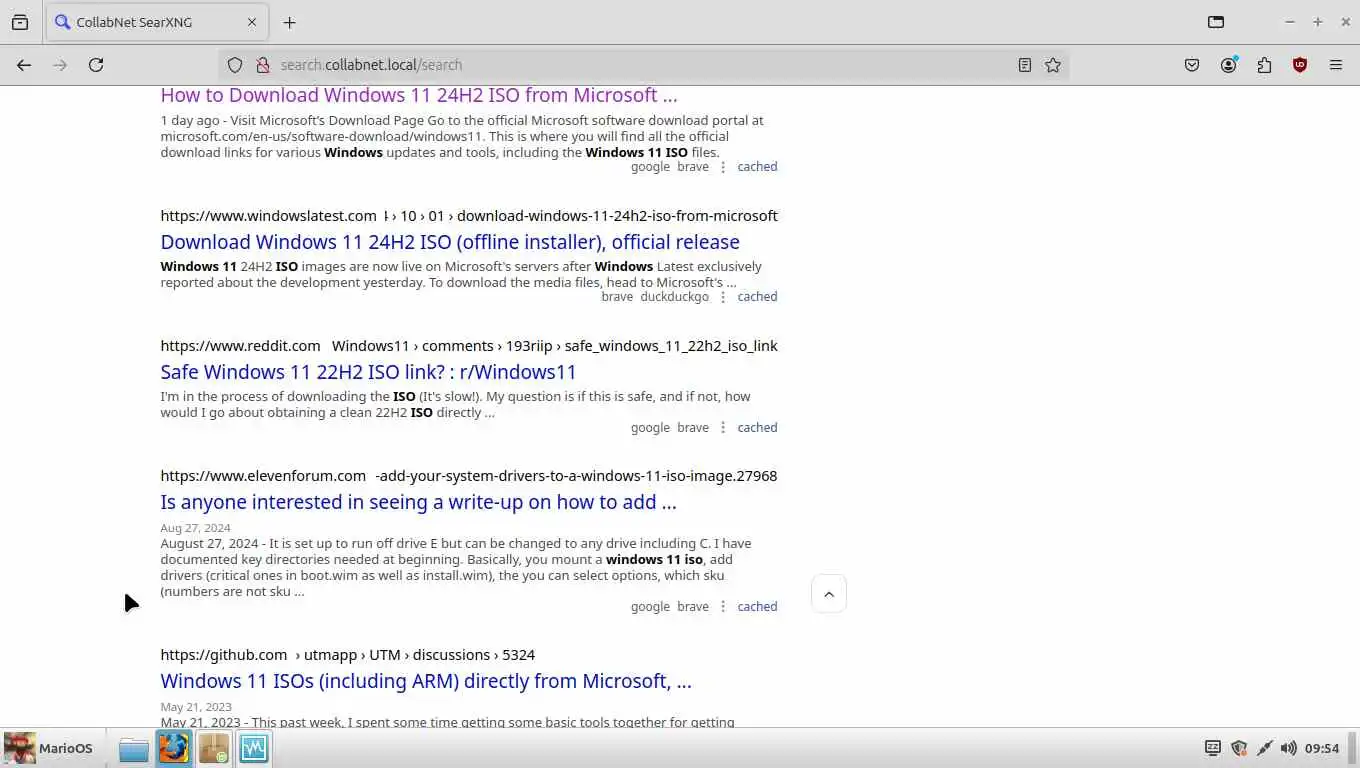Click 'May 21, 2023' date under GitHub result
Image resolution: width=1360 pixels, height=768 pixels.
(195, 707)
